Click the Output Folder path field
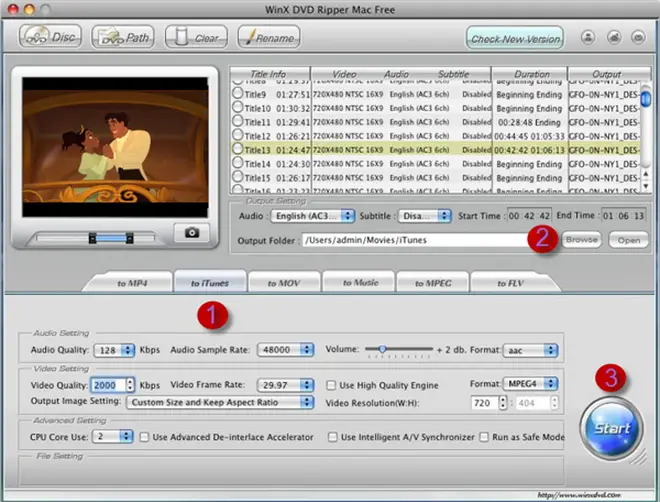Viewport: 660px width, 502px height. click(x=415, y=240)
